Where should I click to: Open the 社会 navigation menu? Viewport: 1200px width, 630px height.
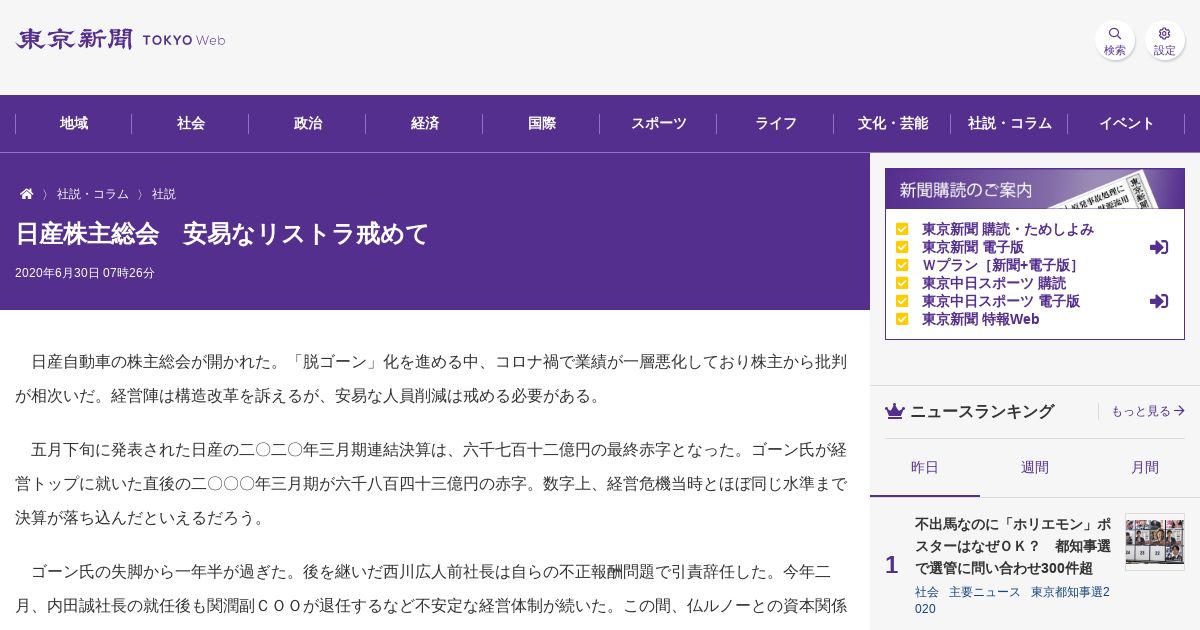[x=191, y=124]
